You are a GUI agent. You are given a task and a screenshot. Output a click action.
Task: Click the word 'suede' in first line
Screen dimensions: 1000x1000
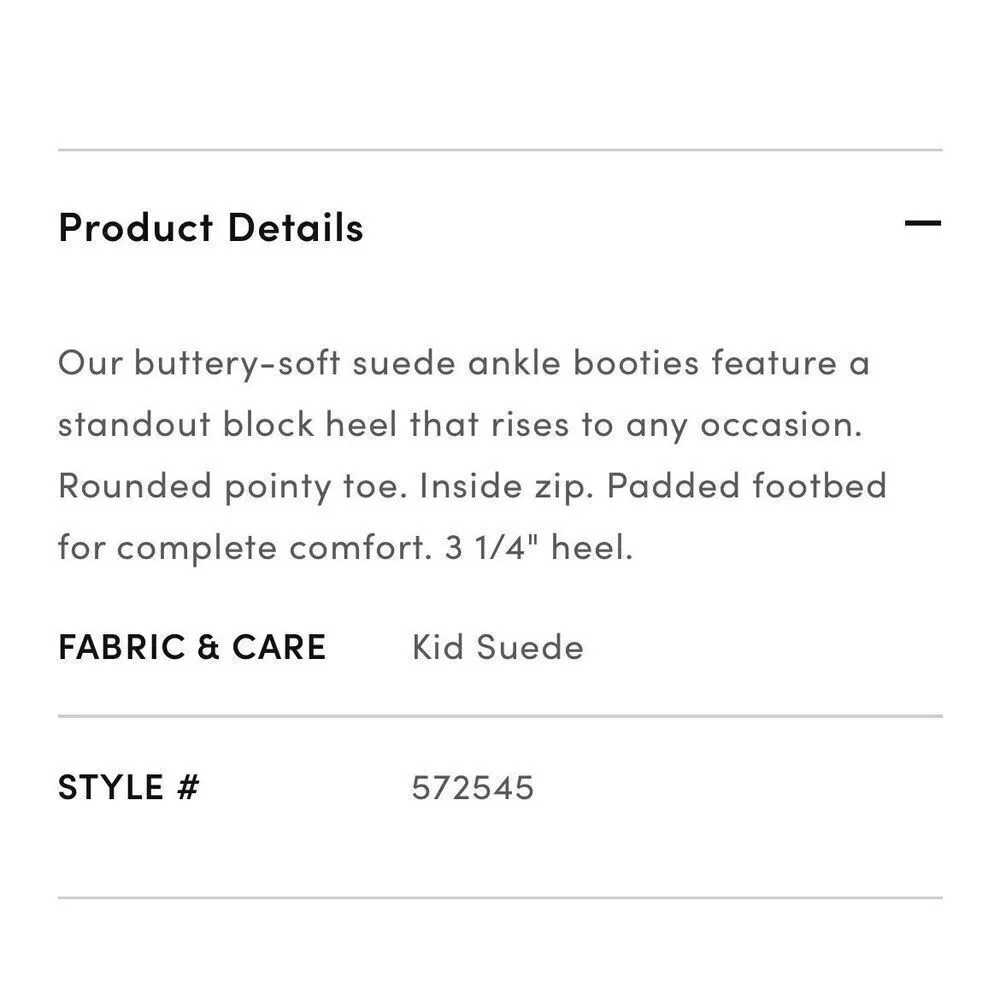coord(404,363)
